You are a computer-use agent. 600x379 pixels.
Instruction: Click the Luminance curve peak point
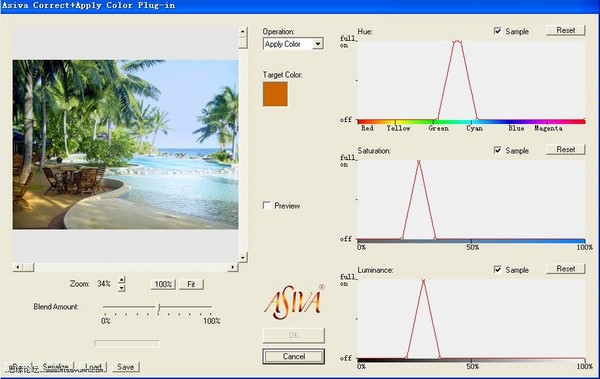coord(424,281)
